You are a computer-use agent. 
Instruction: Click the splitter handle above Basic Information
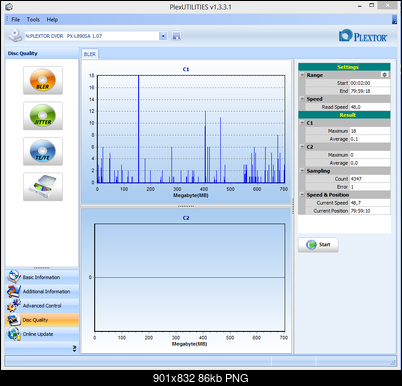(x=42, y=268)
